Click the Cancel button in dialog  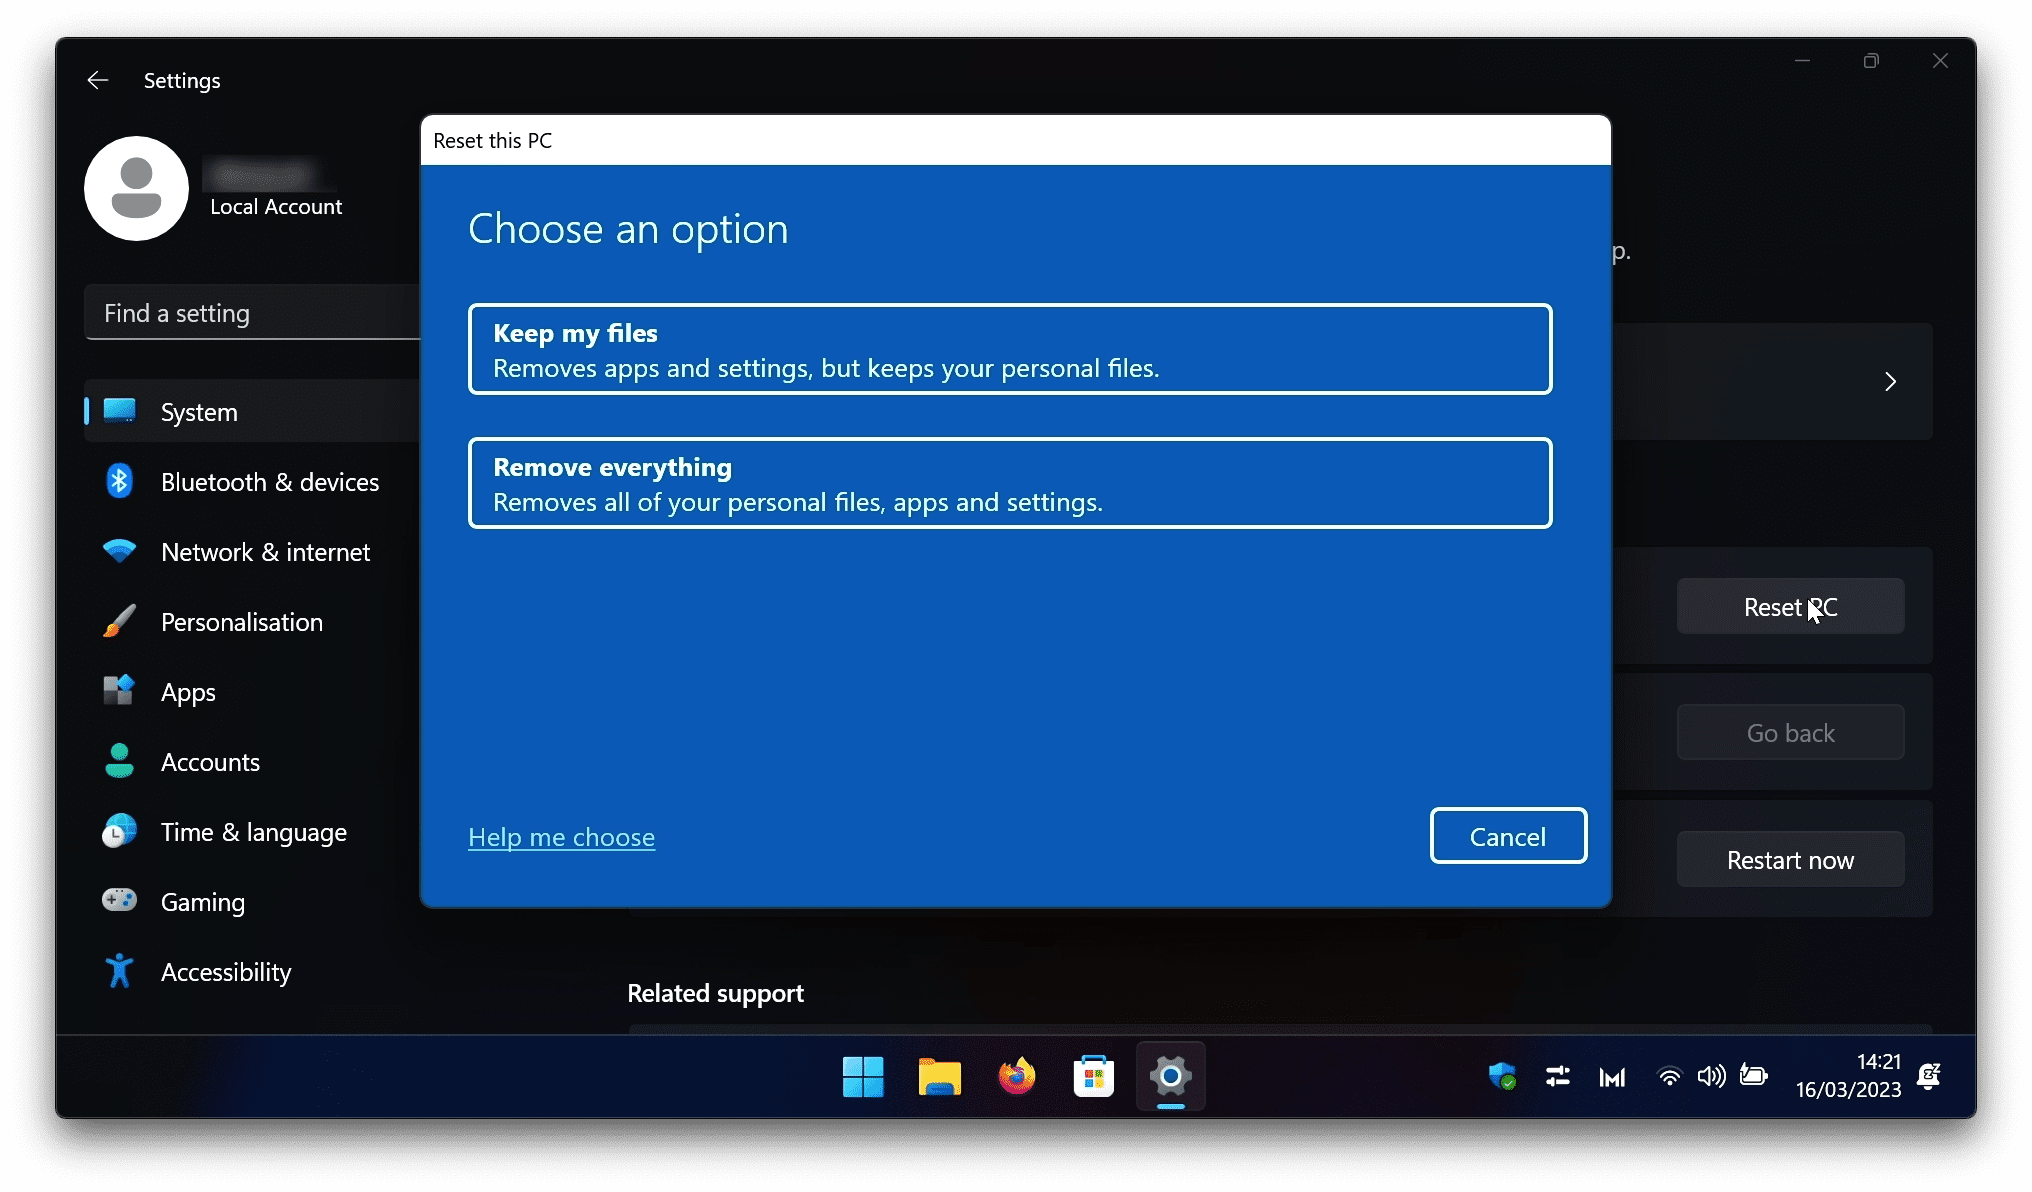click(x=1508, y=836)
